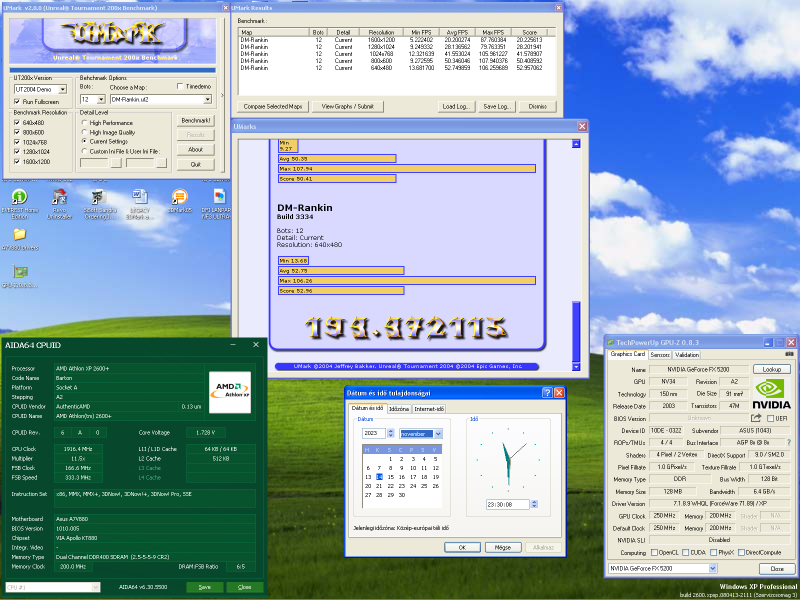
Task: Uncheck the 800x600 benchmark resolution
Action: coord(17,132)
